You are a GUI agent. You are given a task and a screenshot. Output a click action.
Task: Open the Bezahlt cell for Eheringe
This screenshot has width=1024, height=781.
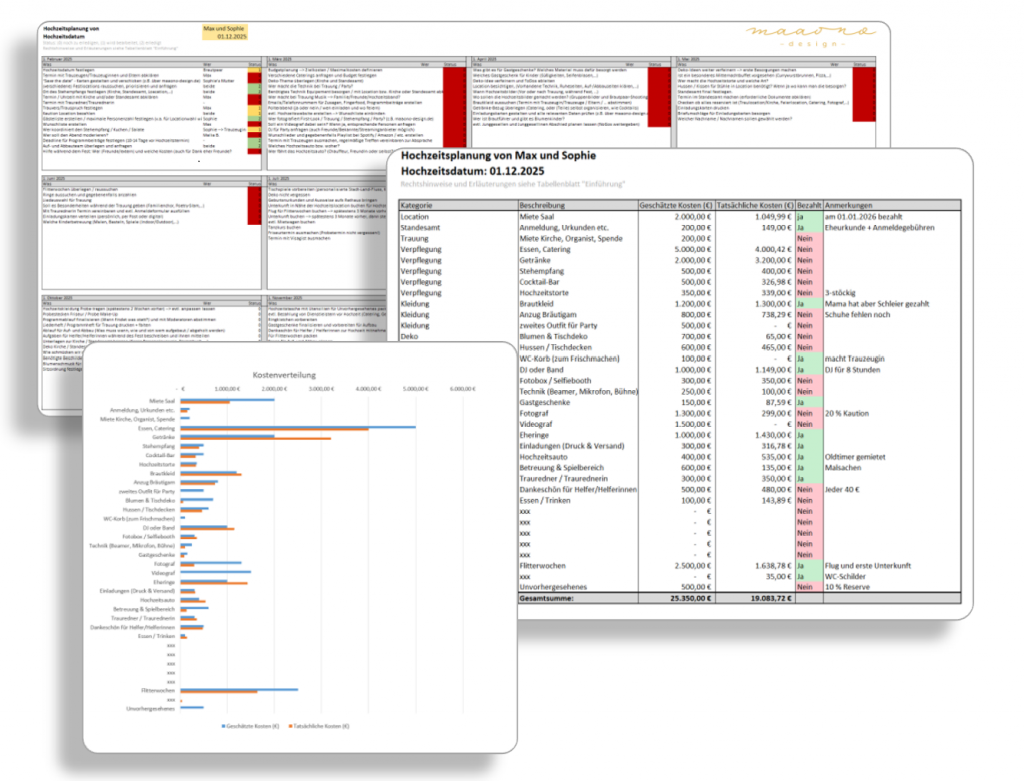(808, 434)
